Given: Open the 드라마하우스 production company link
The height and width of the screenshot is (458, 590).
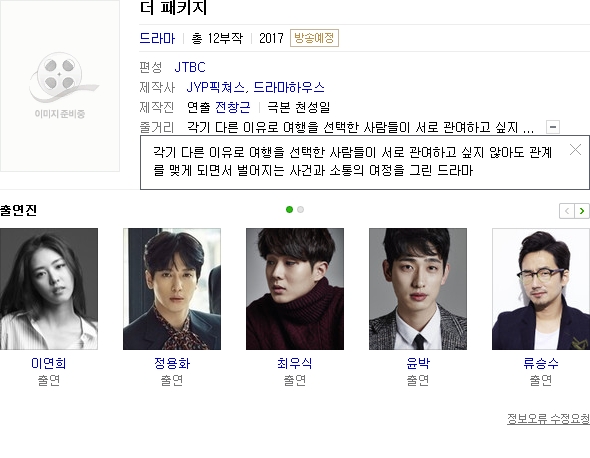Looking at the screenshot, I should click(289, 87).
